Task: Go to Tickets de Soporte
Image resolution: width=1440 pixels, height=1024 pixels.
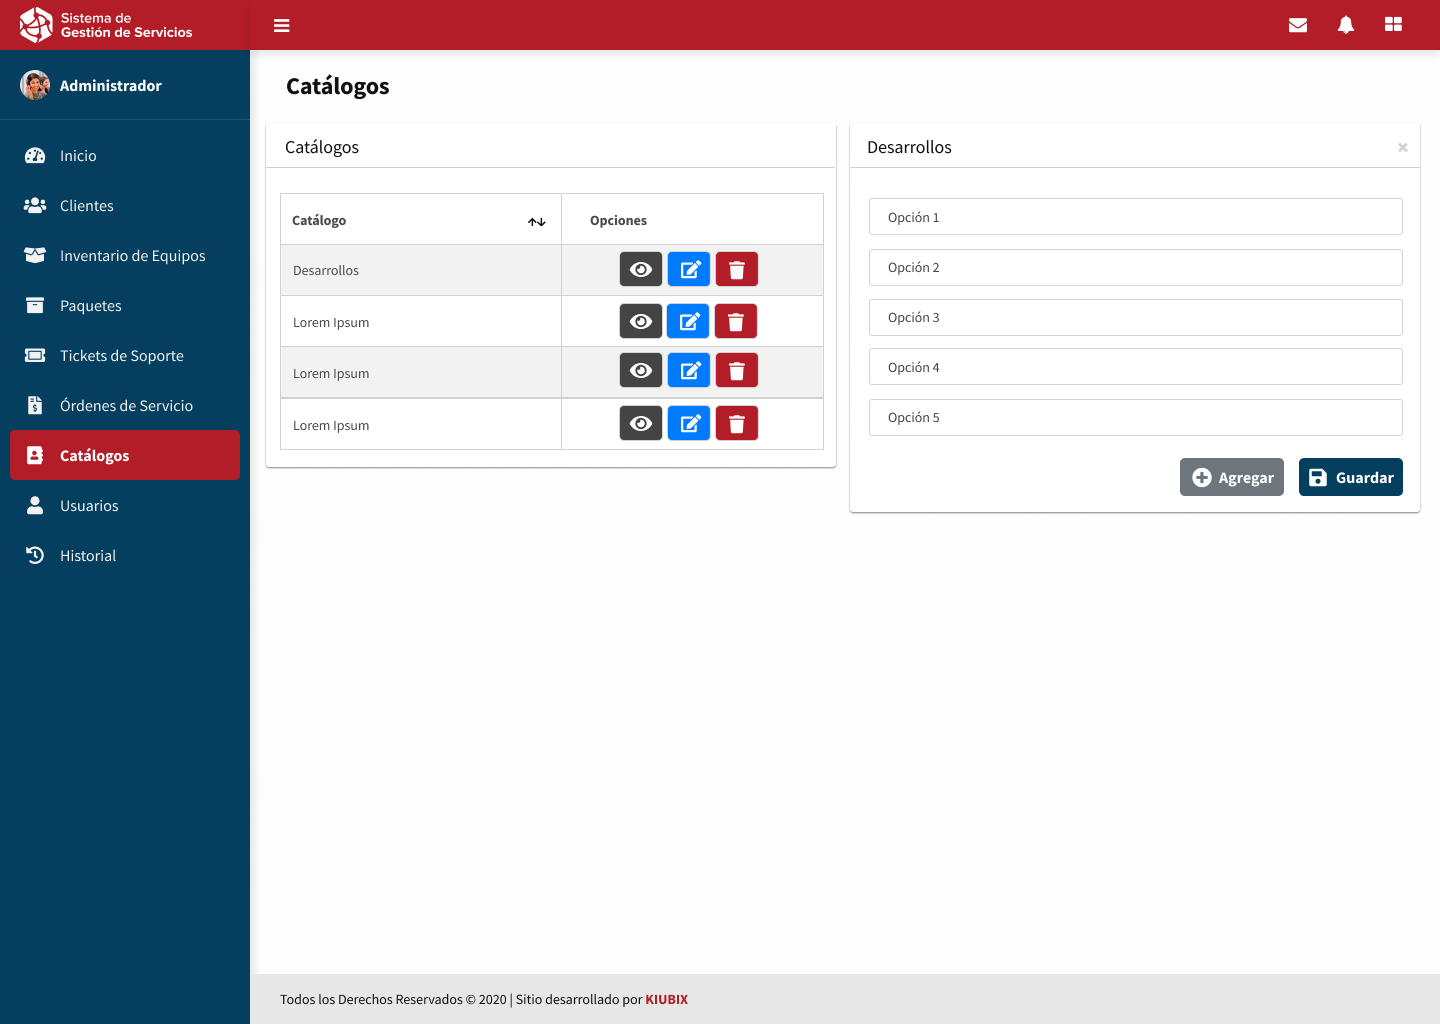Action: [x=122, y=356]
